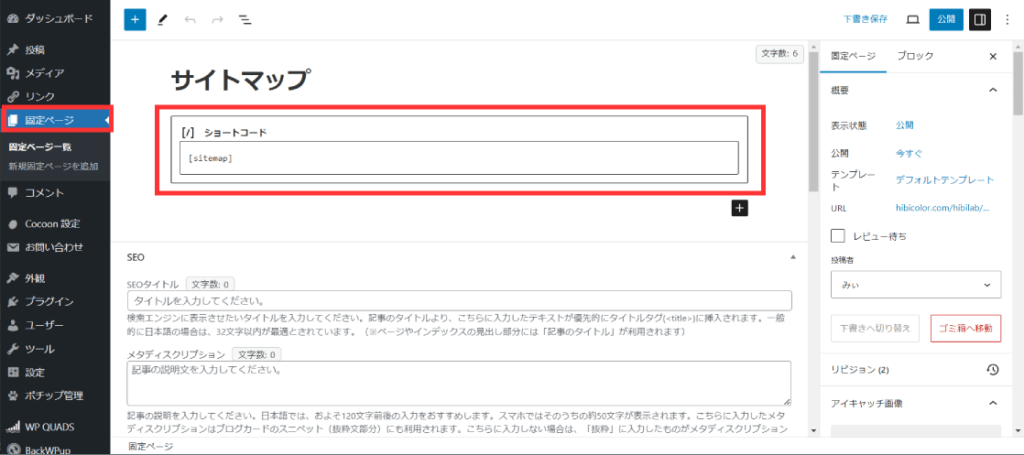Open revision history clock icon
1024x455 pixels.
click(x=992, y=369)
